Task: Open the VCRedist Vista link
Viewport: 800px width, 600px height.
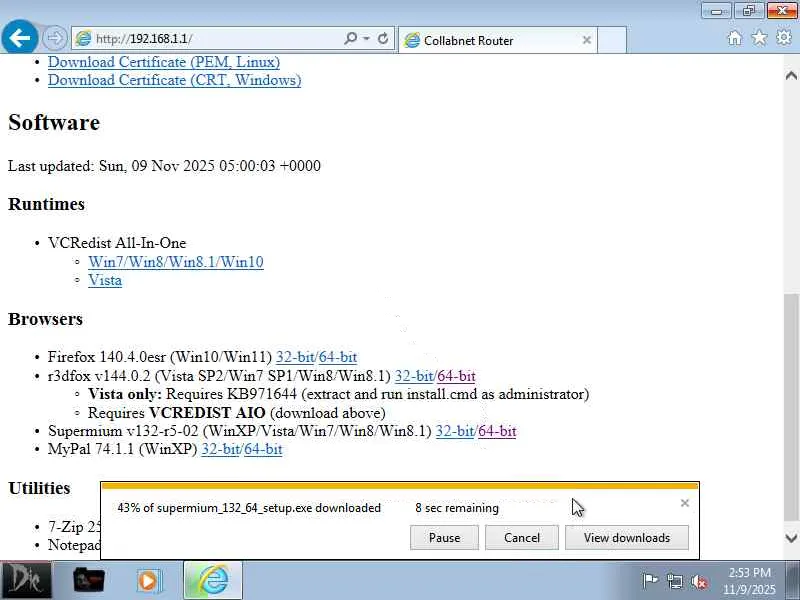Action: click(105, 280)
